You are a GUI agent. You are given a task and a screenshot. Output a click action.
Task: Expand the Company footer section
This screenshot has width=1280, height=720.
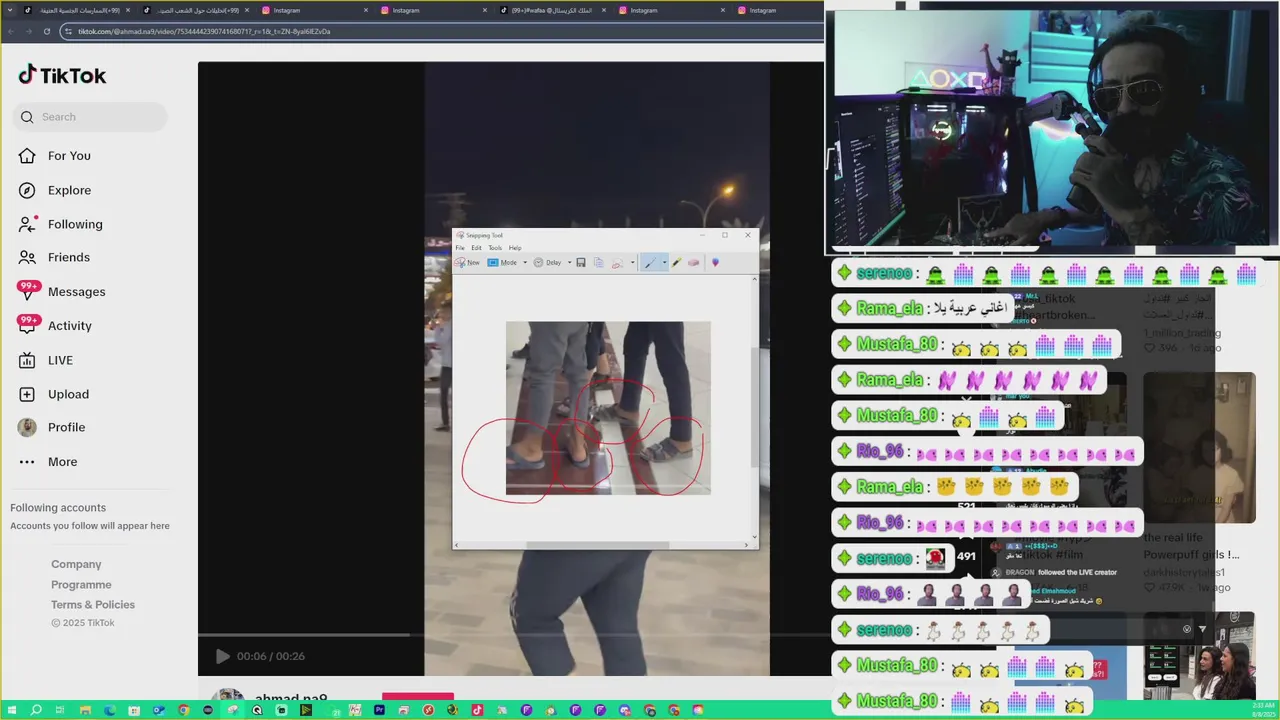(x=76, y=564)
